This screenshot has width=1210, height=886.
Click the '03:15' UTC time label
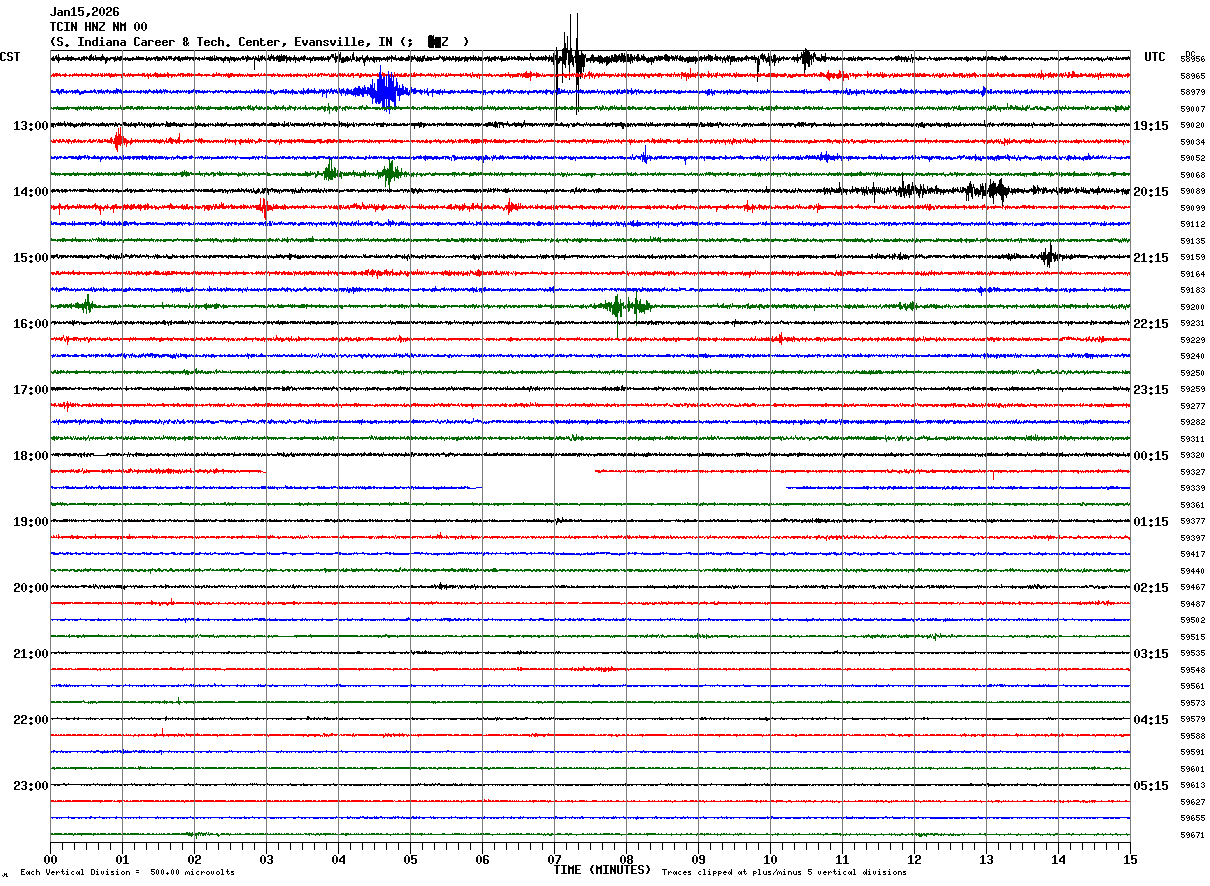(x=1151, y=654)
